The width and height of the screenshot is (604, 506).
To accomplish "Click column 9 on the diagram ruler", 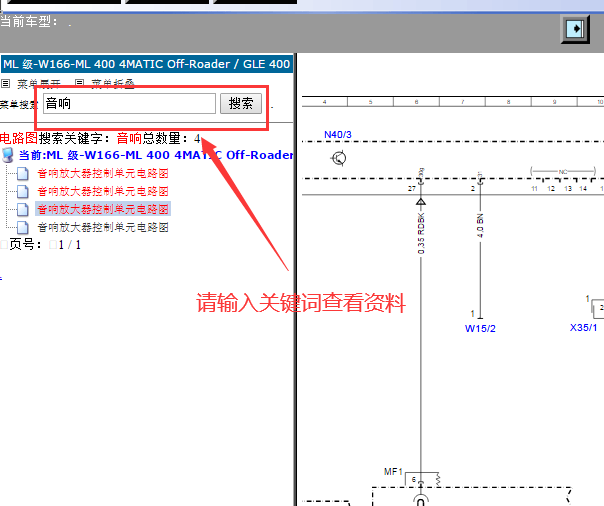I will coord(554,102).
